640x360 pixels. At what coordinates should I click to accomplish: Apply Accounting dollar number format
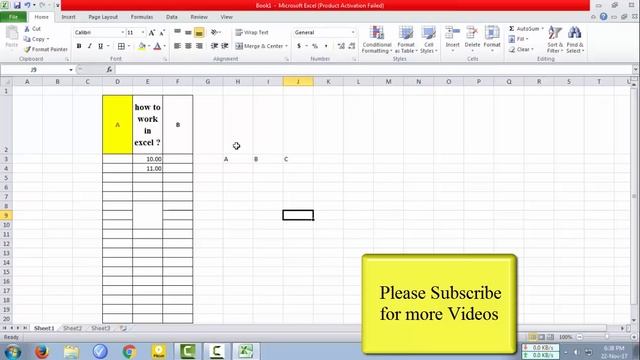pyautogui.click(x=299, y=46)
